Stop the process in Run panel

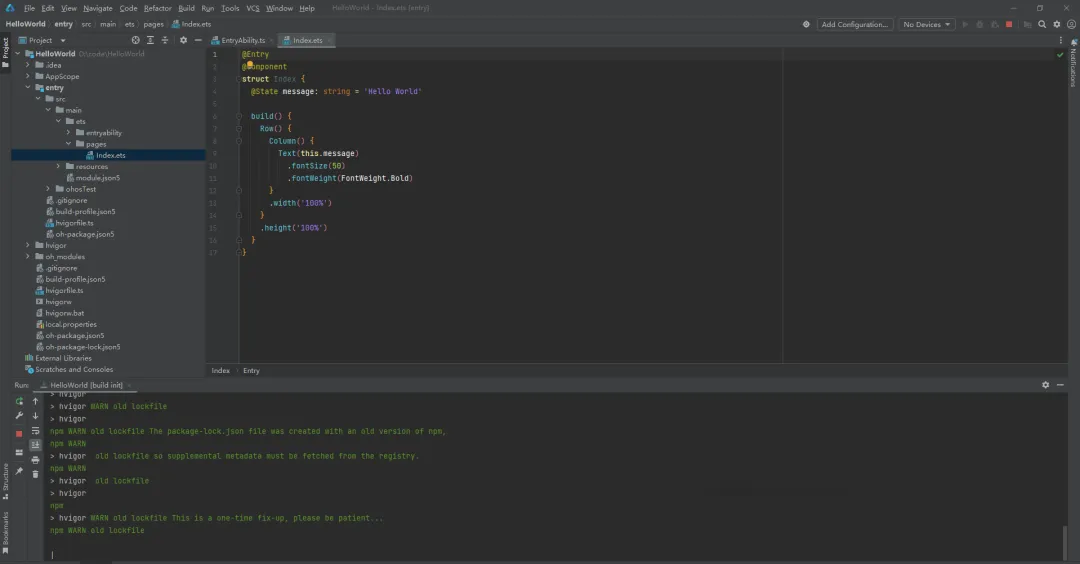click(x=19, y=434)
